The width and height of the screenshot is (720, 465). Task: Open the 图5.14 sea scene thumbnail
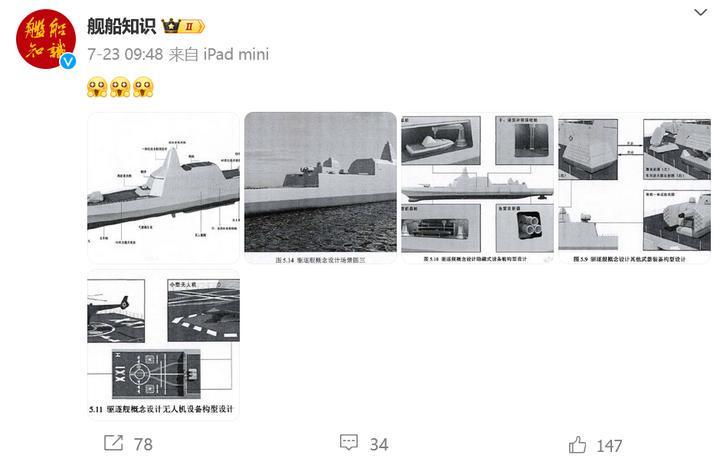(x=320, y=188)
